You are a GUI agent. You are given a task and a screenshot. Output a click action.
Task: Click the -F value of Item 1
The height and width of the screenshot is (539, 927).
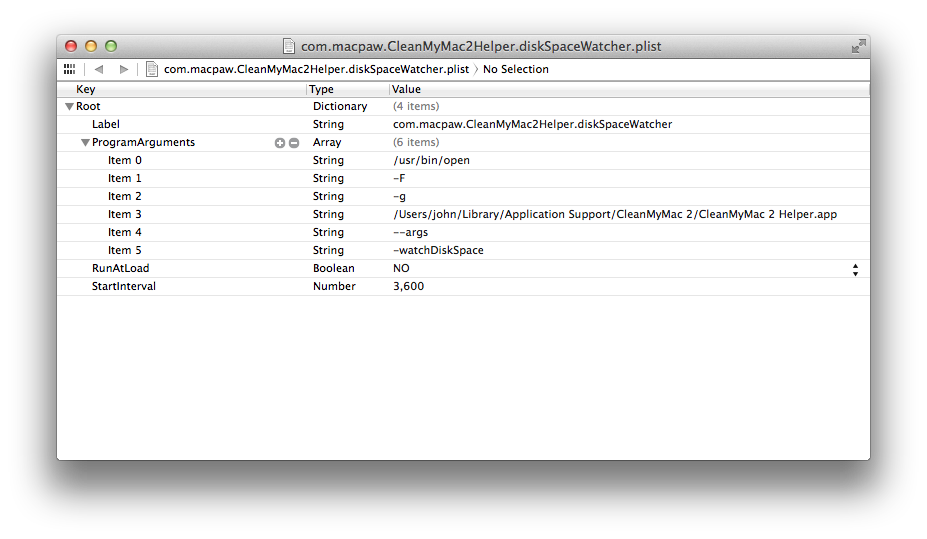399,178
